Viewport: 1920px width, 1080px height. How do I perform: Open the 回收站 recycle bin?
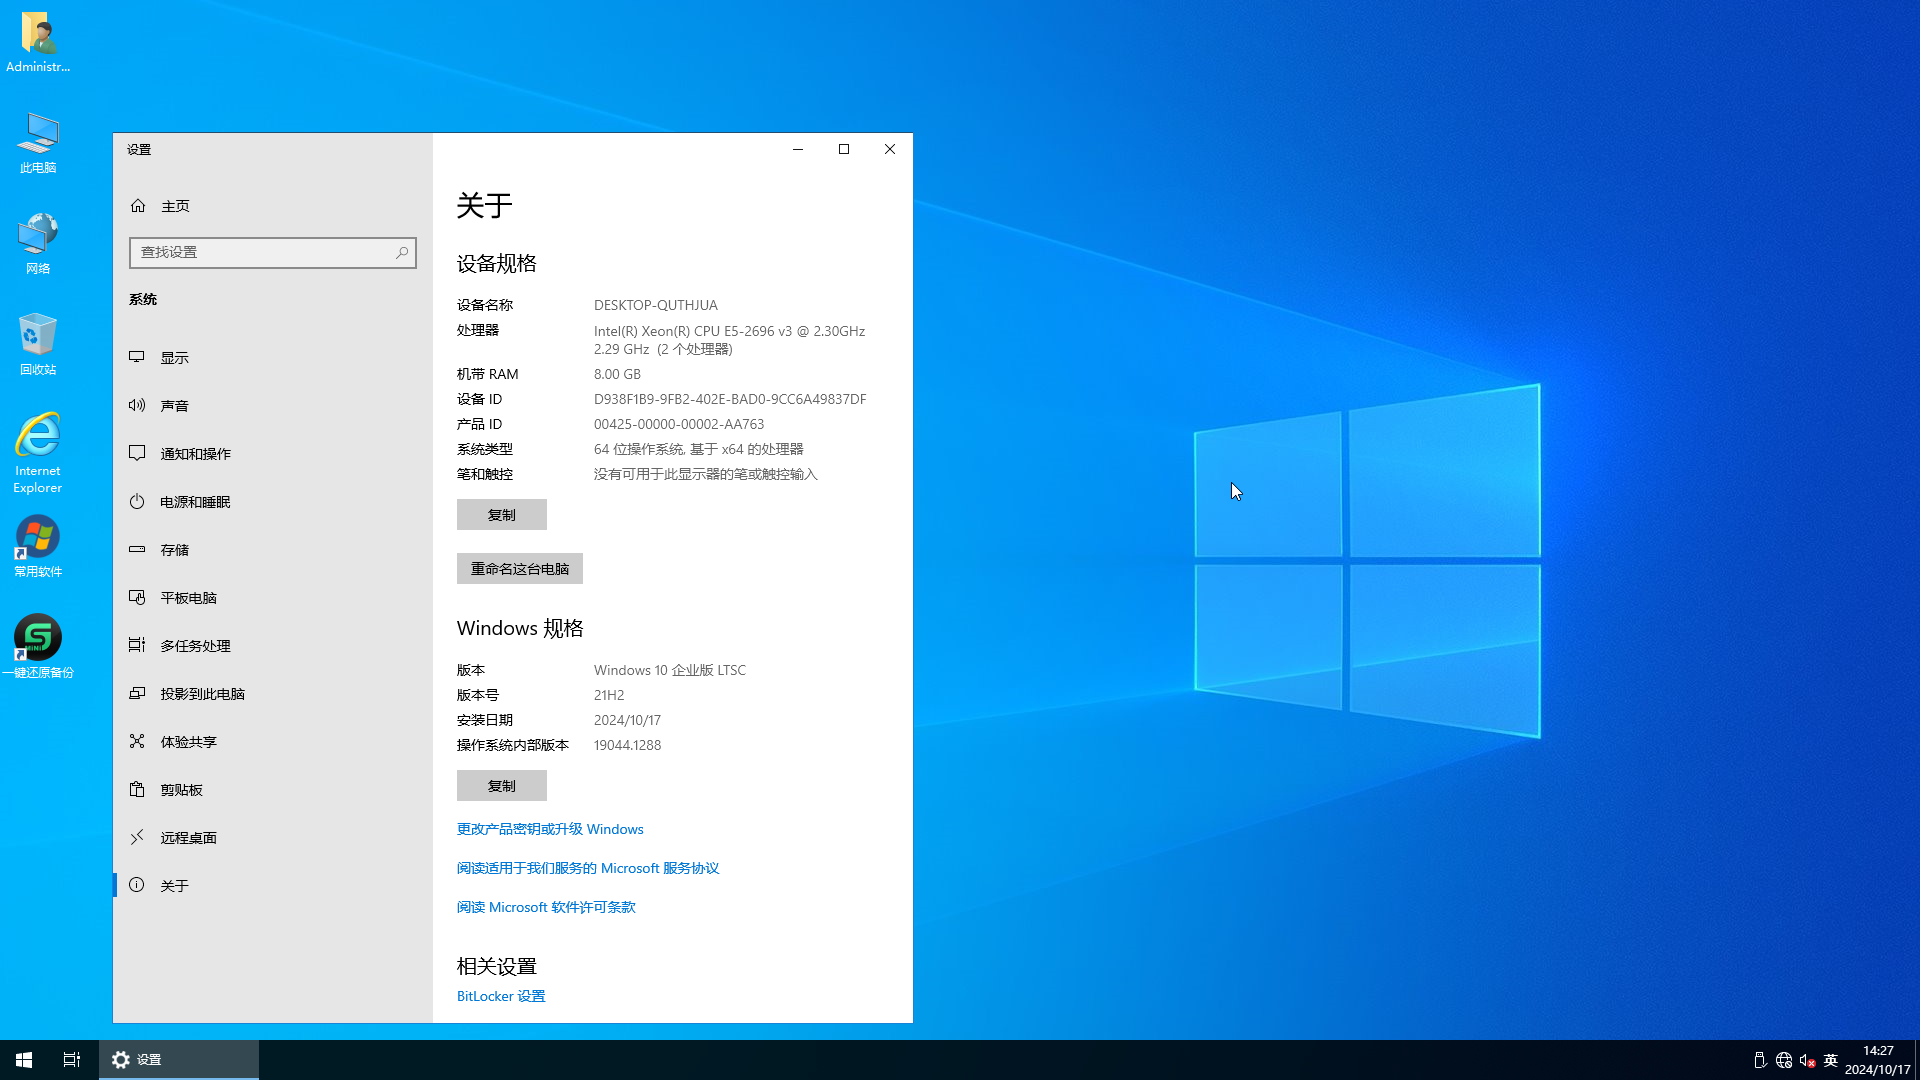[x=38, y=345]
